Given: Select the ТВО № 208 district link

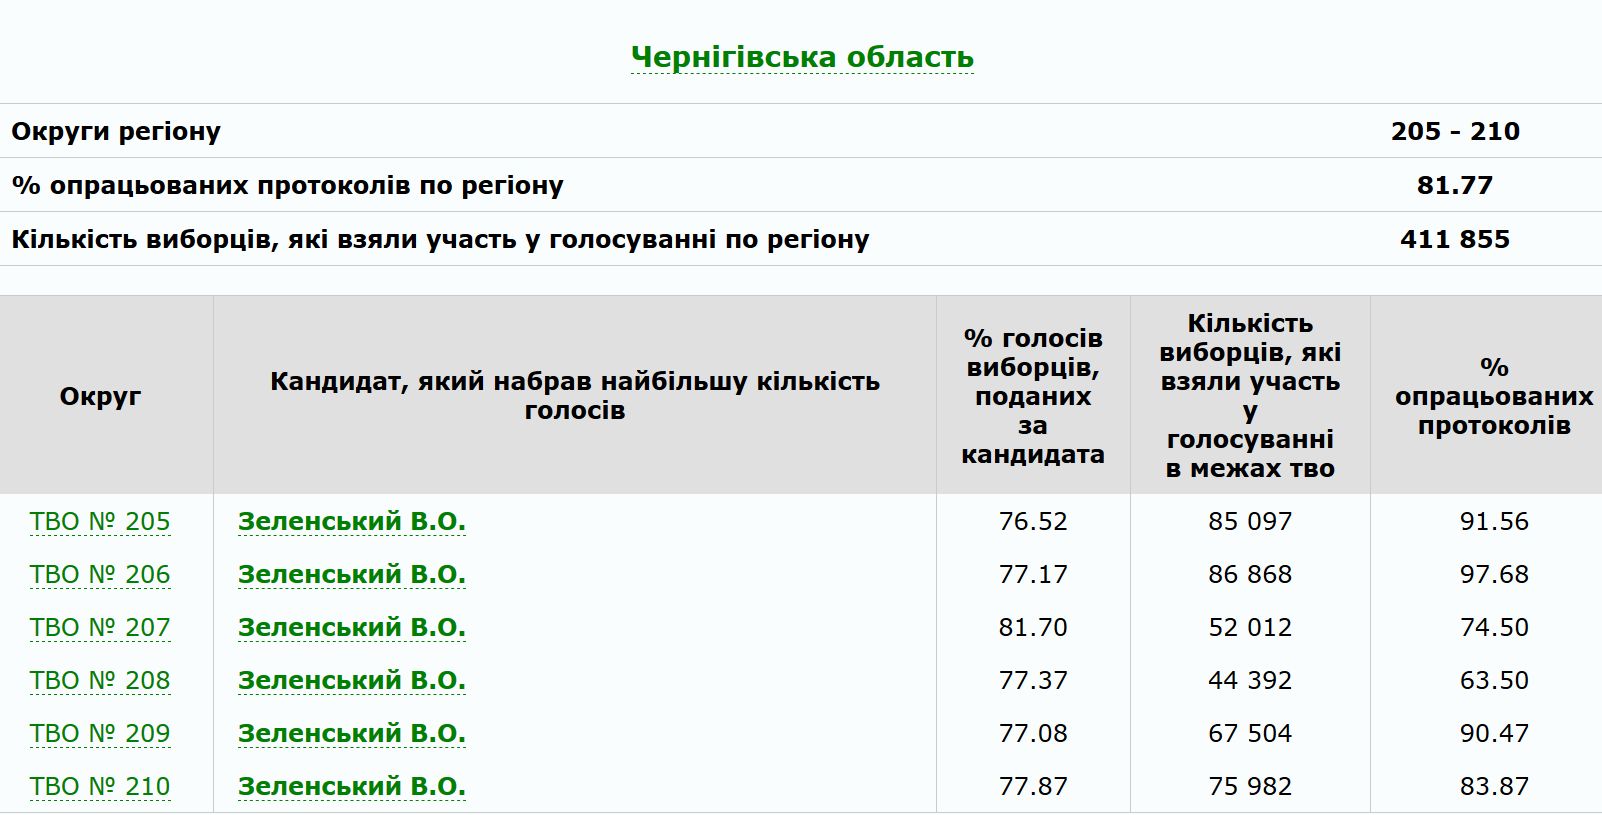Looking at the screenshot, I should (100, 681).
